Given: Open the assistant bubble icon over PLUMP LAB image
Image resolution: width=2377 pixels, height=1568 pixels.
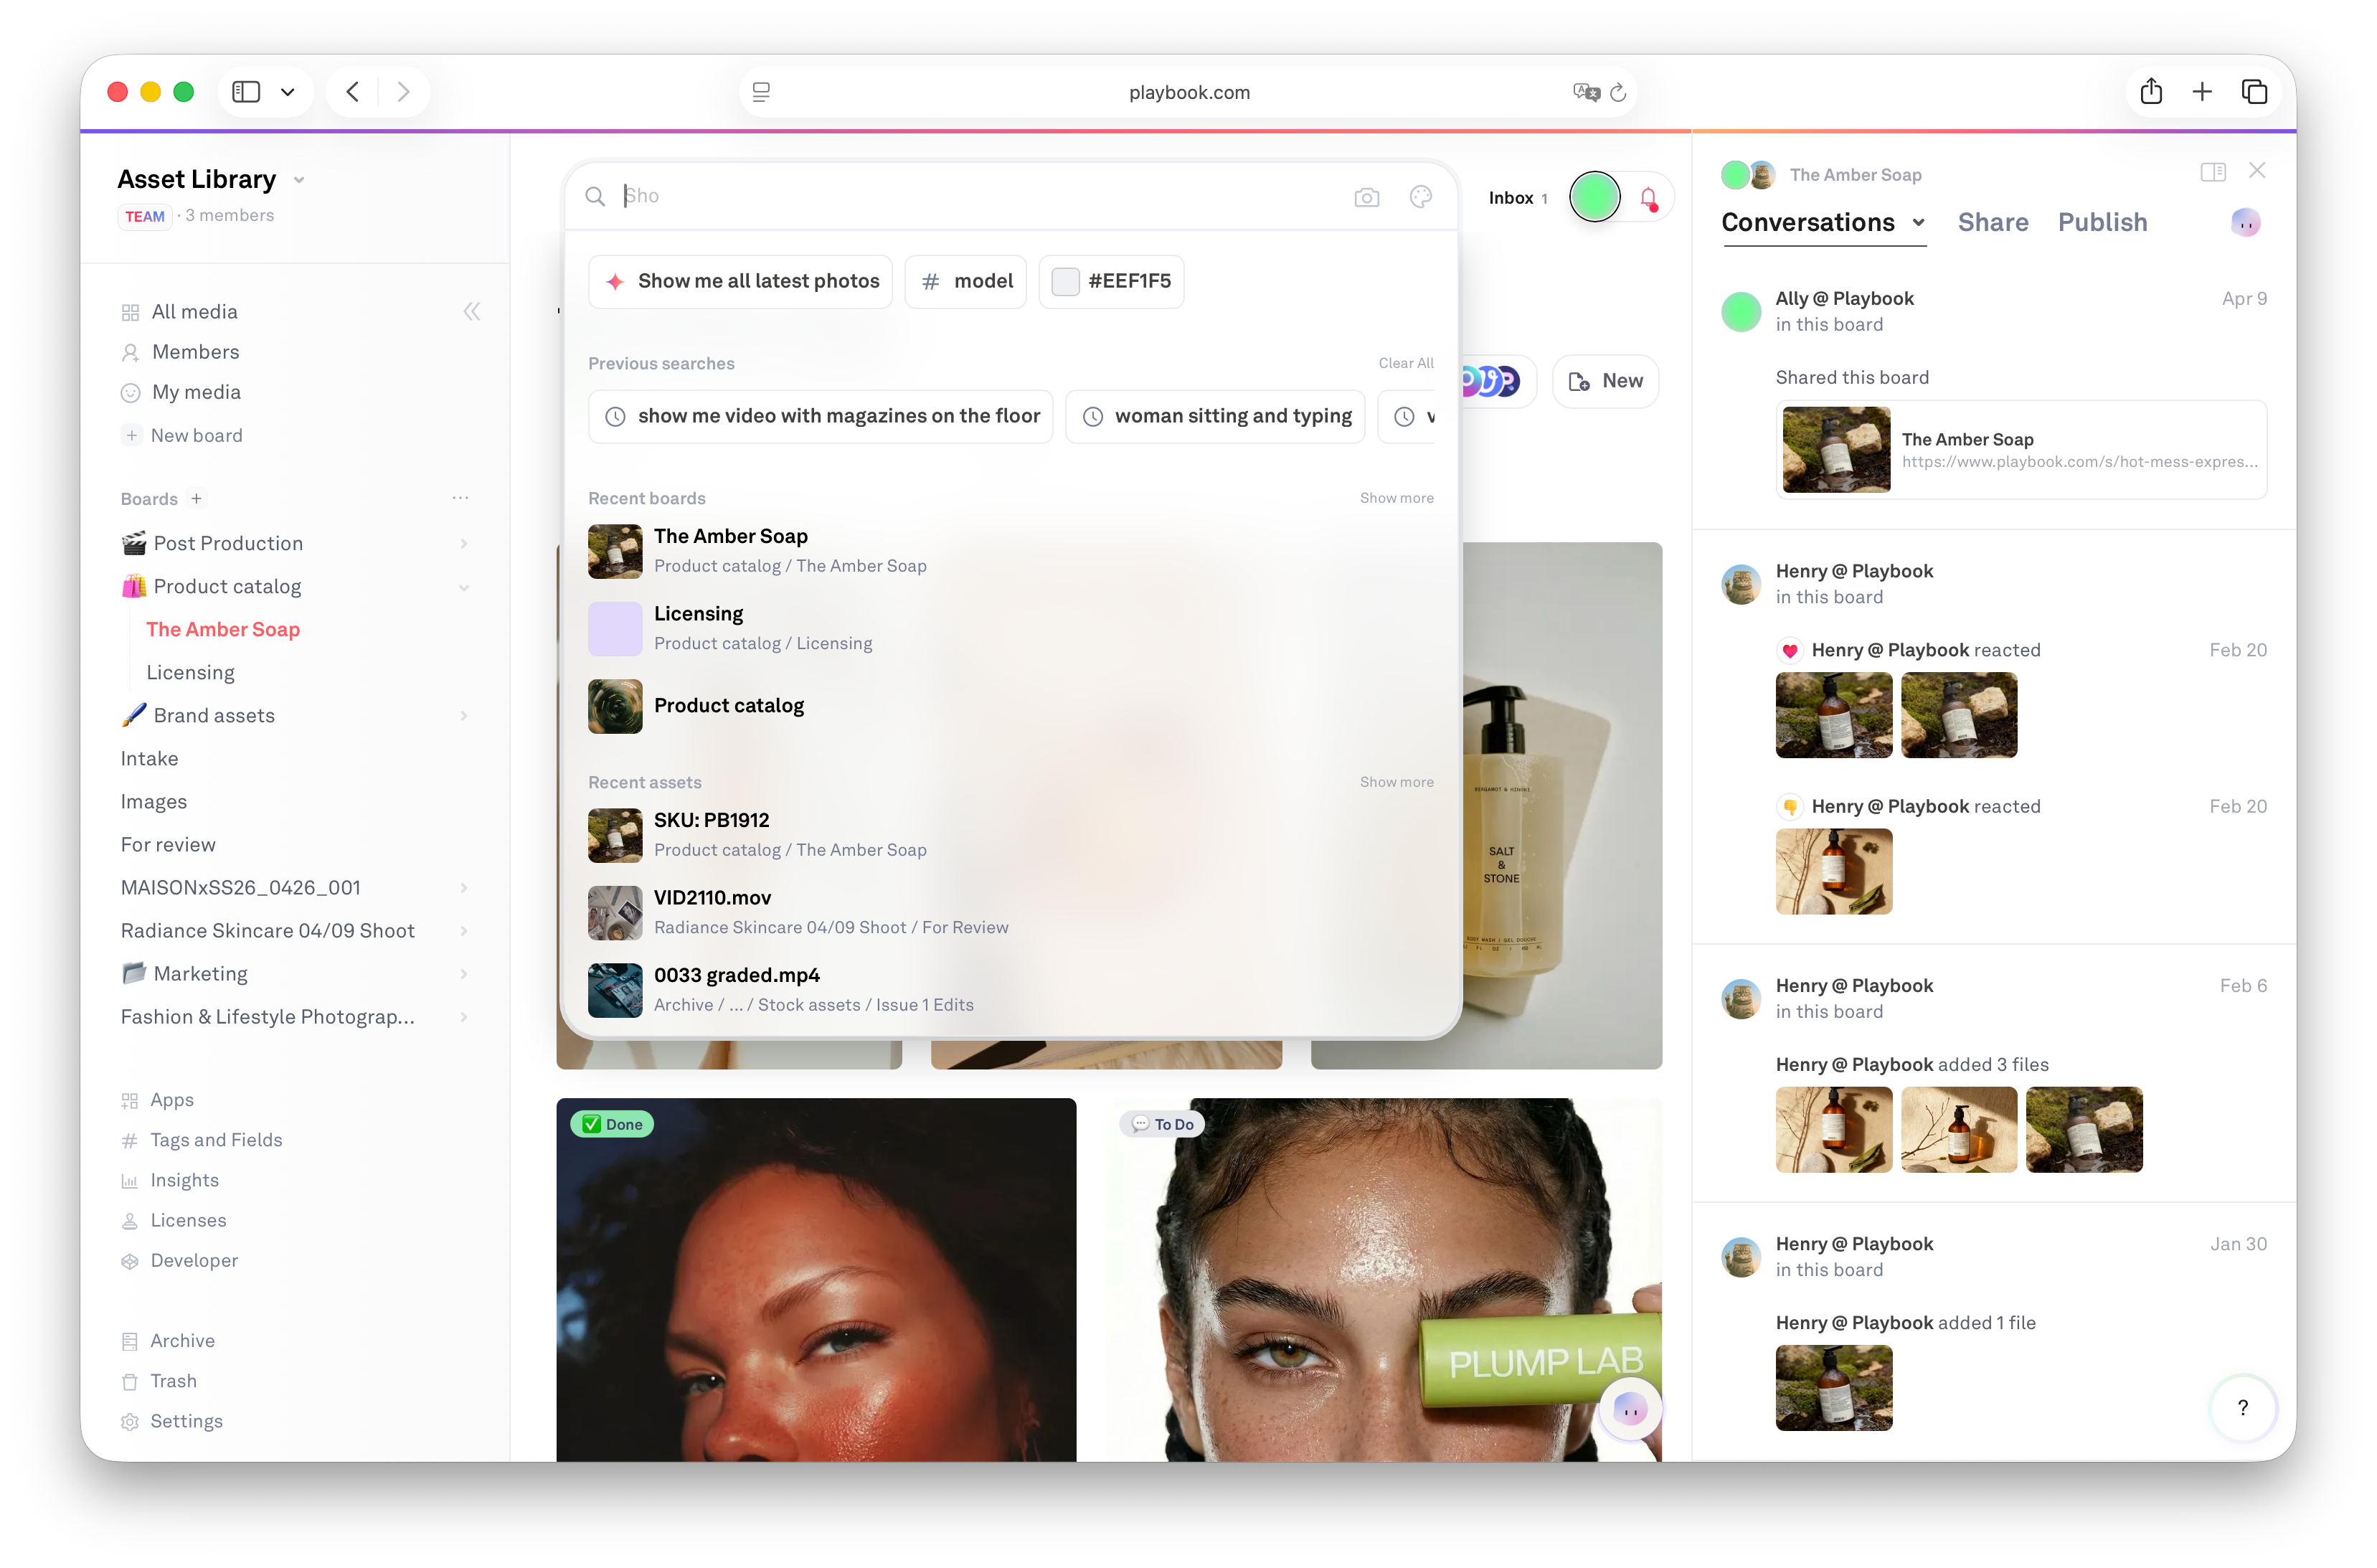Looking at the screenshot, I should coord(1630,1410).
